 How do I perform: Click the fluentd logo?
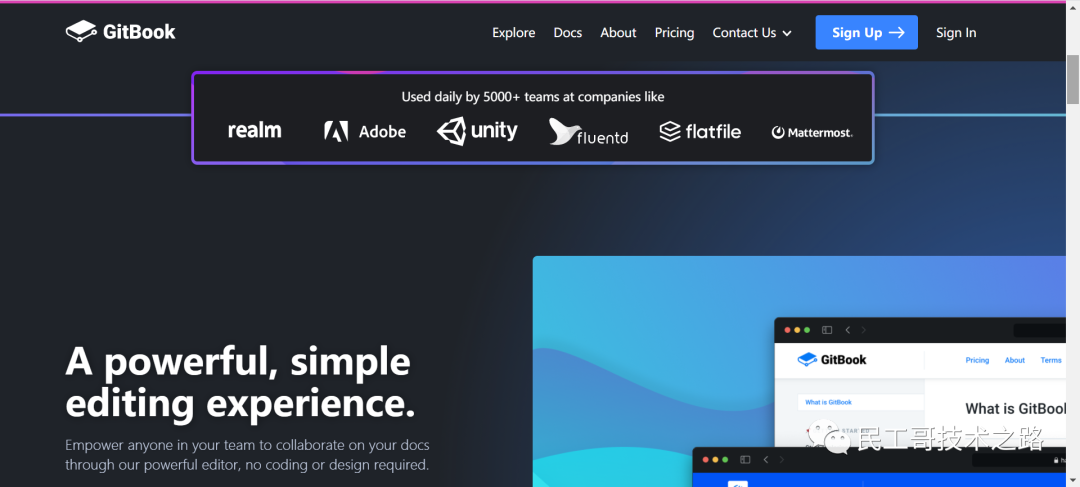tap(588, 132)
